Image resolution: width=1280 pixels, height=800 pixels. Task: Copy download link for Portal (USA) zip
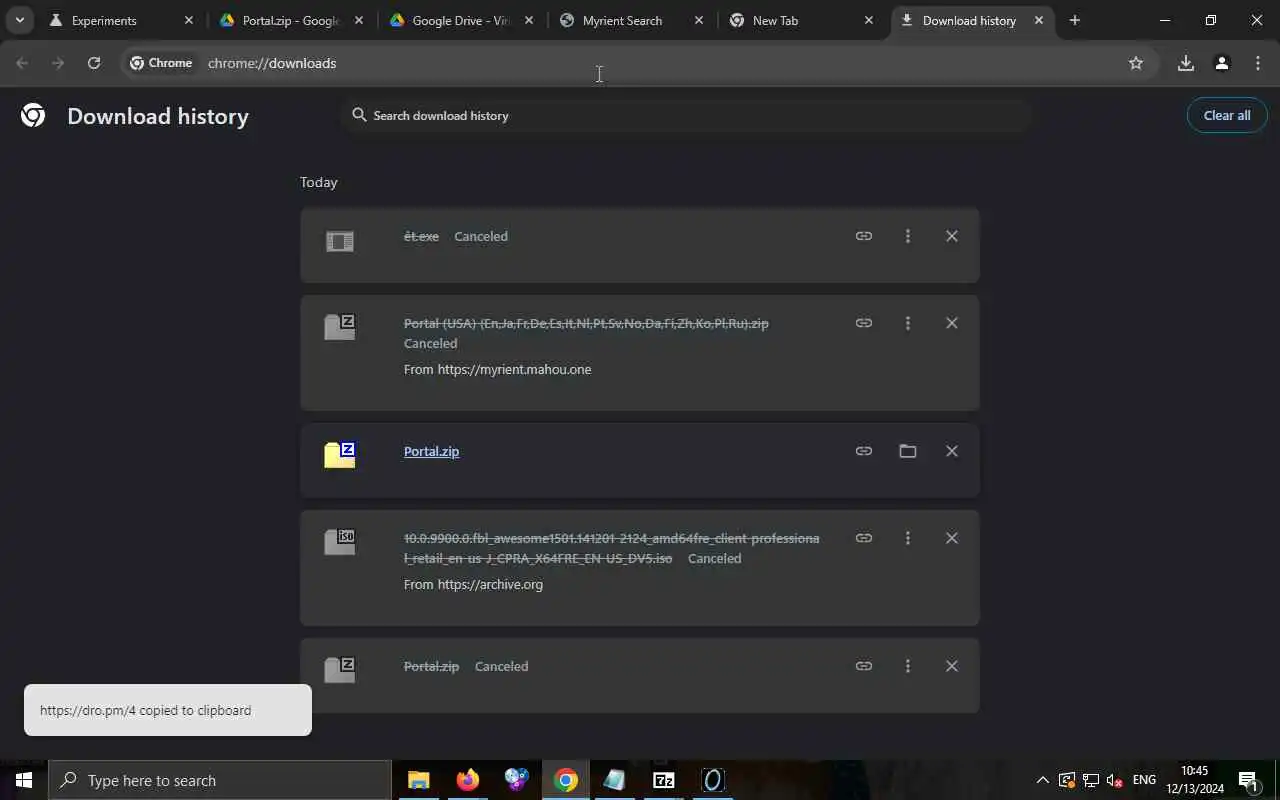pyautogui.click(x=864, y=323)
